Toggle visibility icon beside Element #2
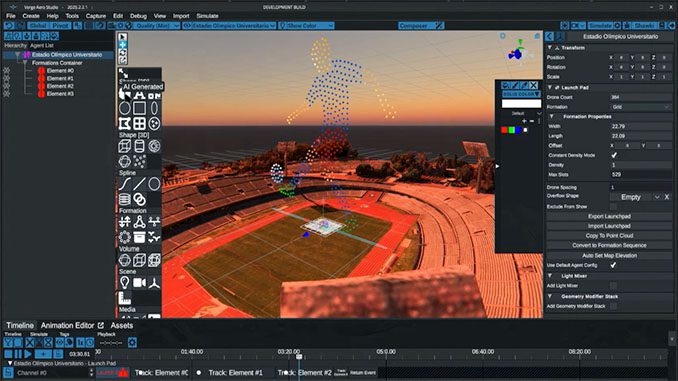The image size is (678, 381). point(6,86)
